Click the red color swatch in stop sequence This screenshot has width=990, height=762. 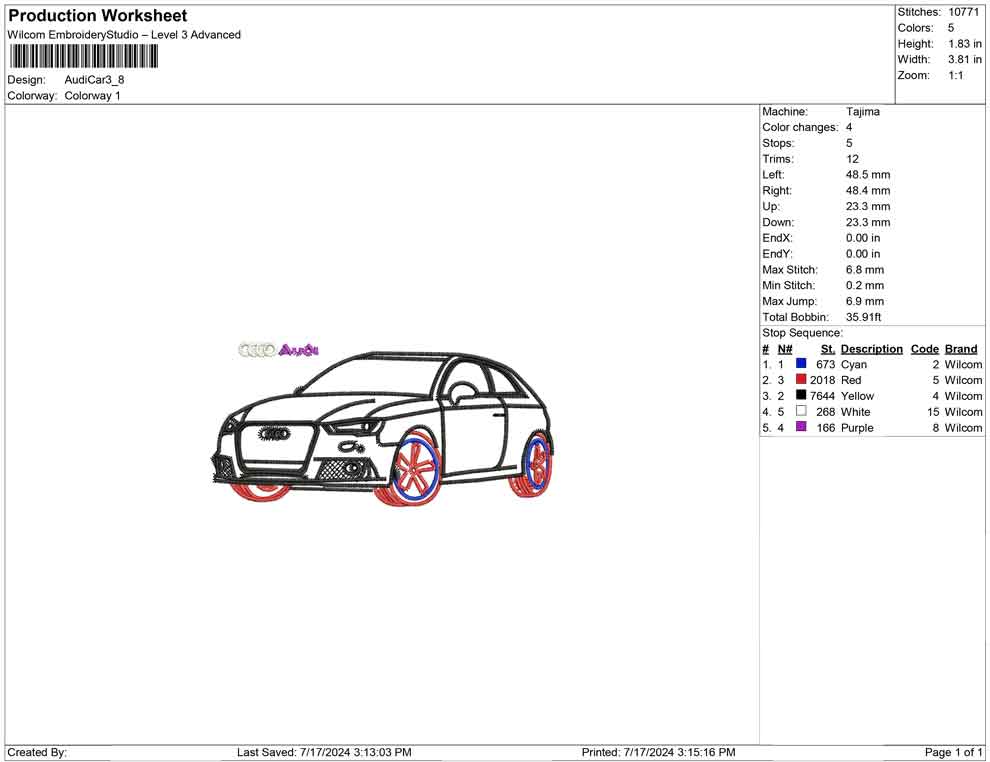point(801,379)
